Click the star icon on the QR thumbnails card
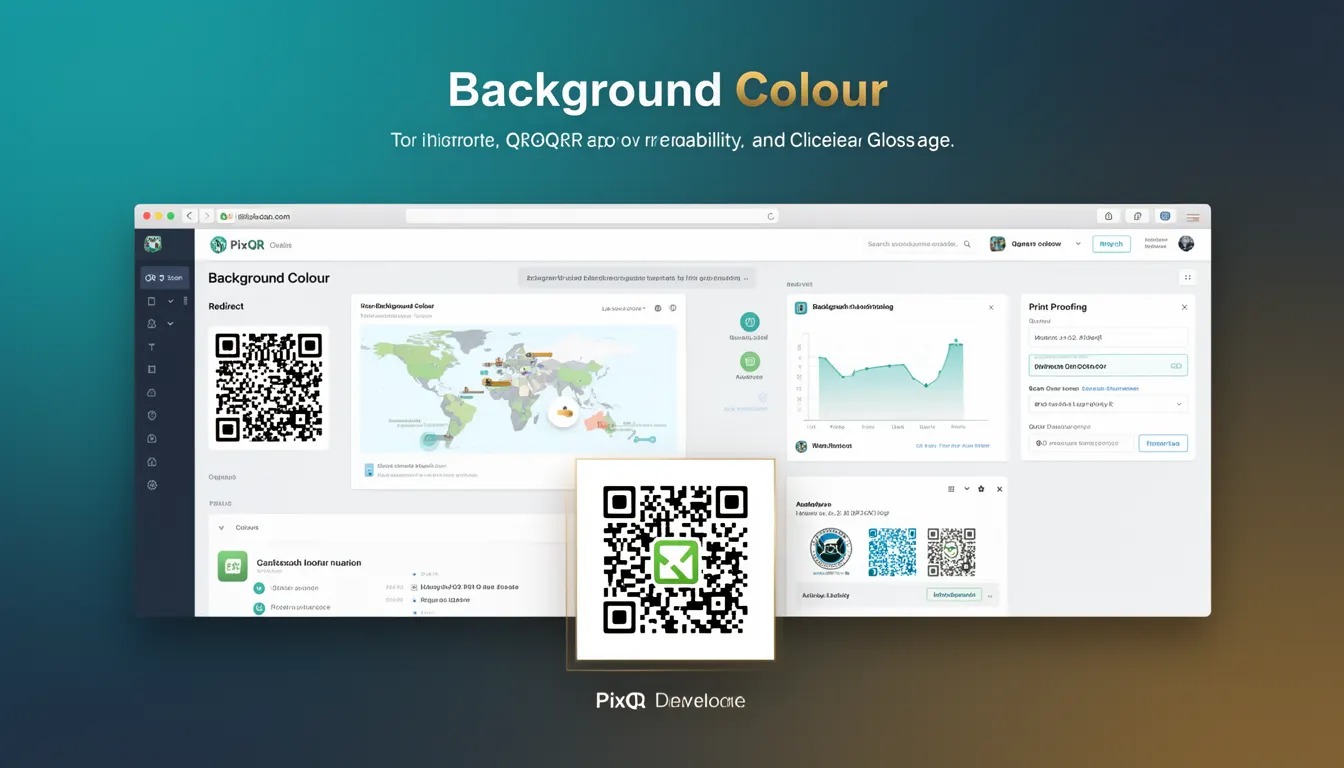Screen dimensions: 1344x768 pyautogui.click(x=981, y=489)
